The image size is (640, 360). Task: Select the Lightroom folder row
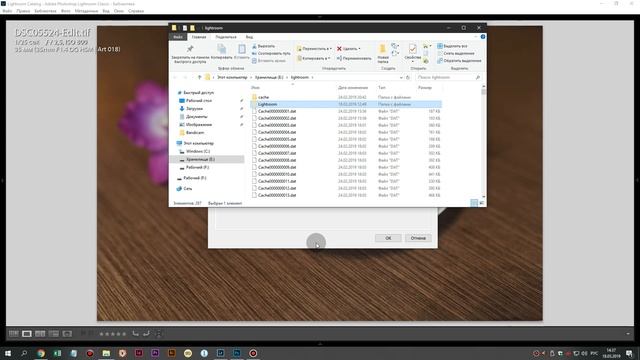point(346,104)
